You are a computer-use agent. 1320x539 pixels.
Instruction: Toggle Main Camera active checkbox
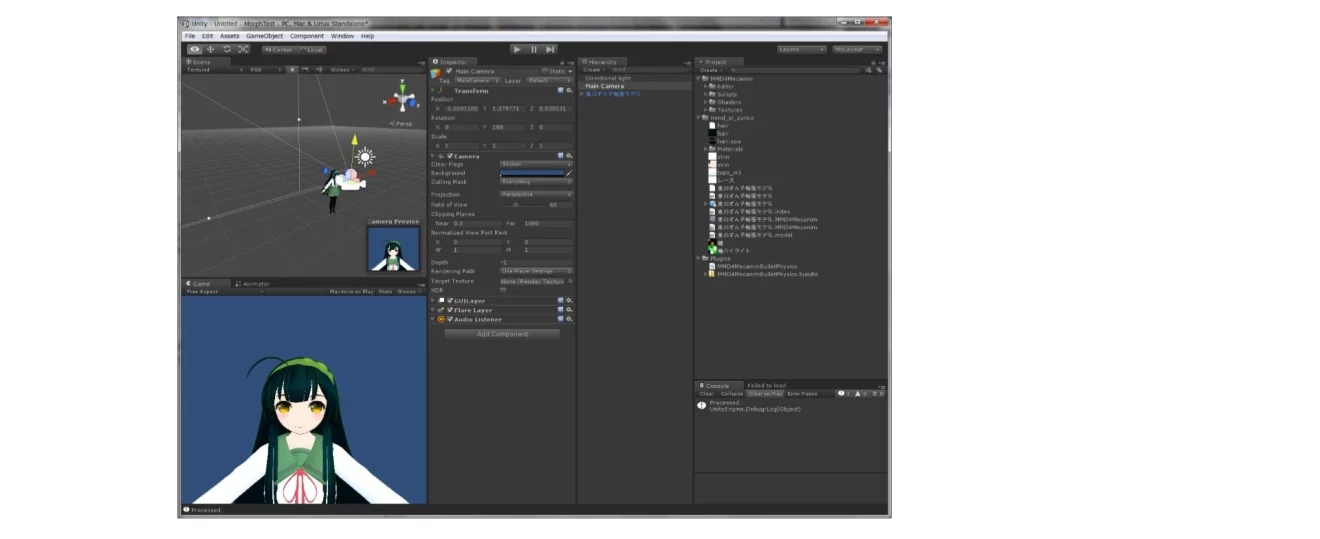click(449, 71)
